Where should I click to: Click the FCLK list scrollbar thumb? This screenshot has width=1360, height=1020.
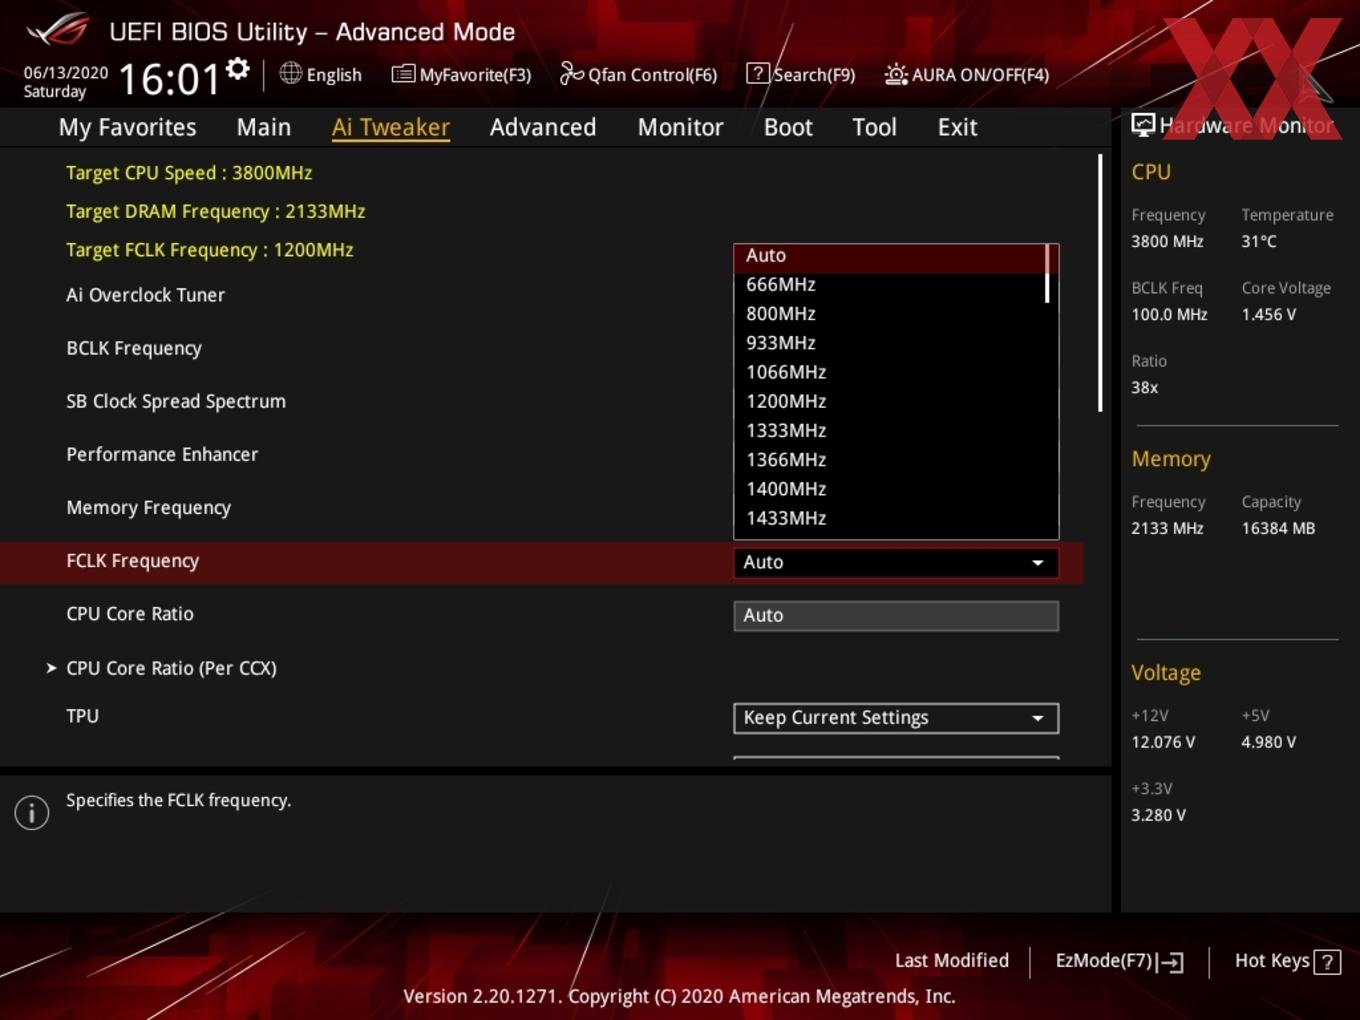pyautogui.click(x=1048, y=273)
